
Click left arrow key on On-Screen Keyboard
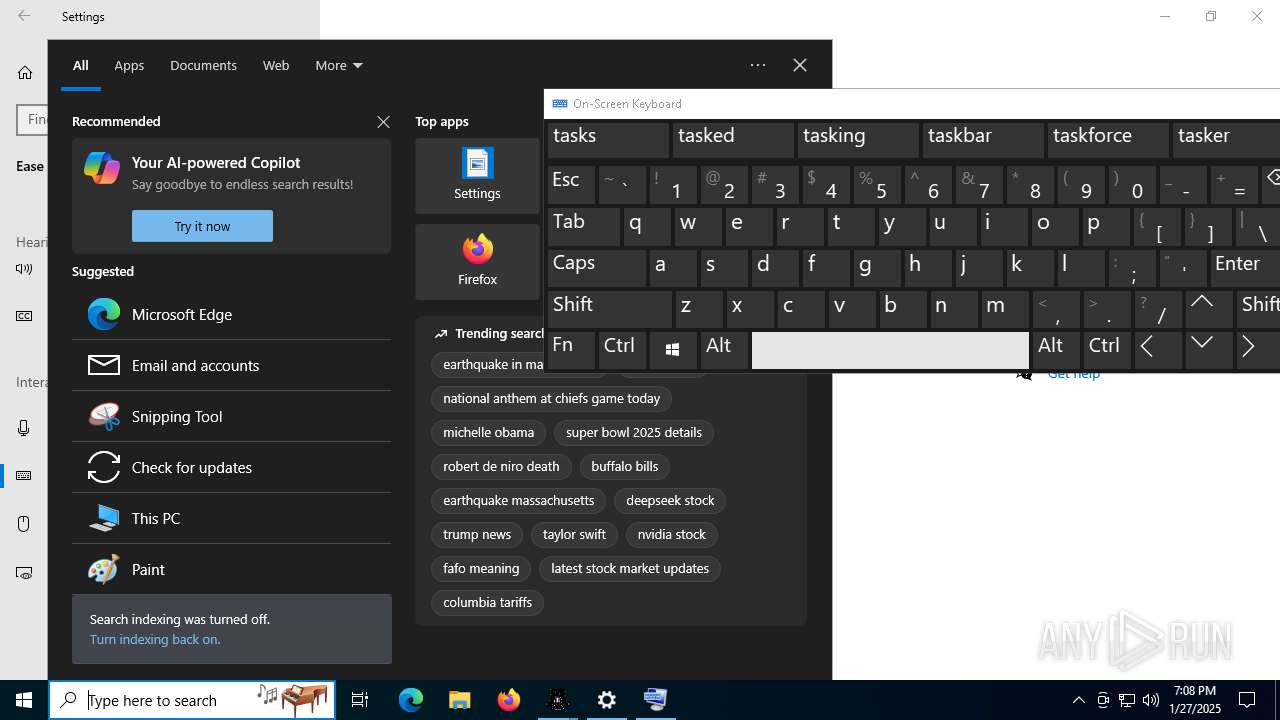pos(1157,350)
